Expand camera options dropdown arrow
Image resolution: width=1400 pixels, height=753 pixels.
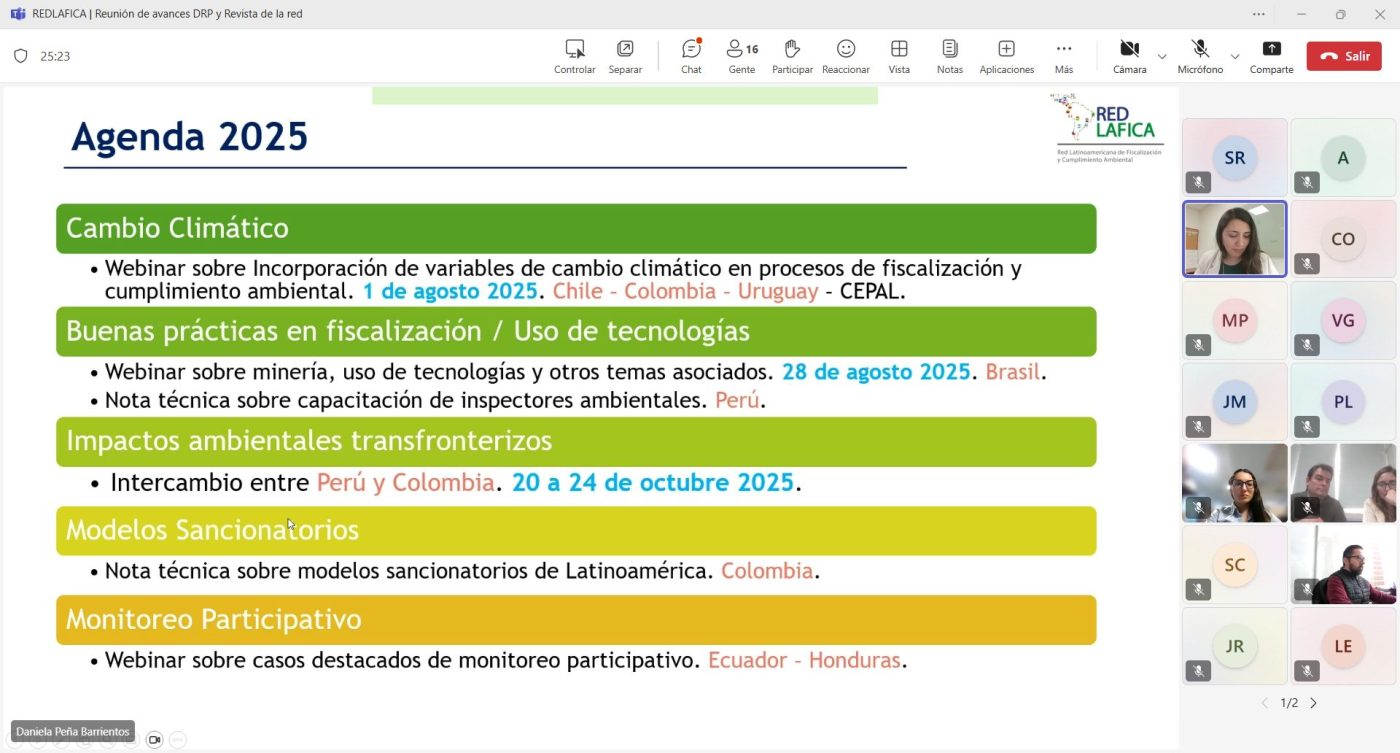[1162, 57]
